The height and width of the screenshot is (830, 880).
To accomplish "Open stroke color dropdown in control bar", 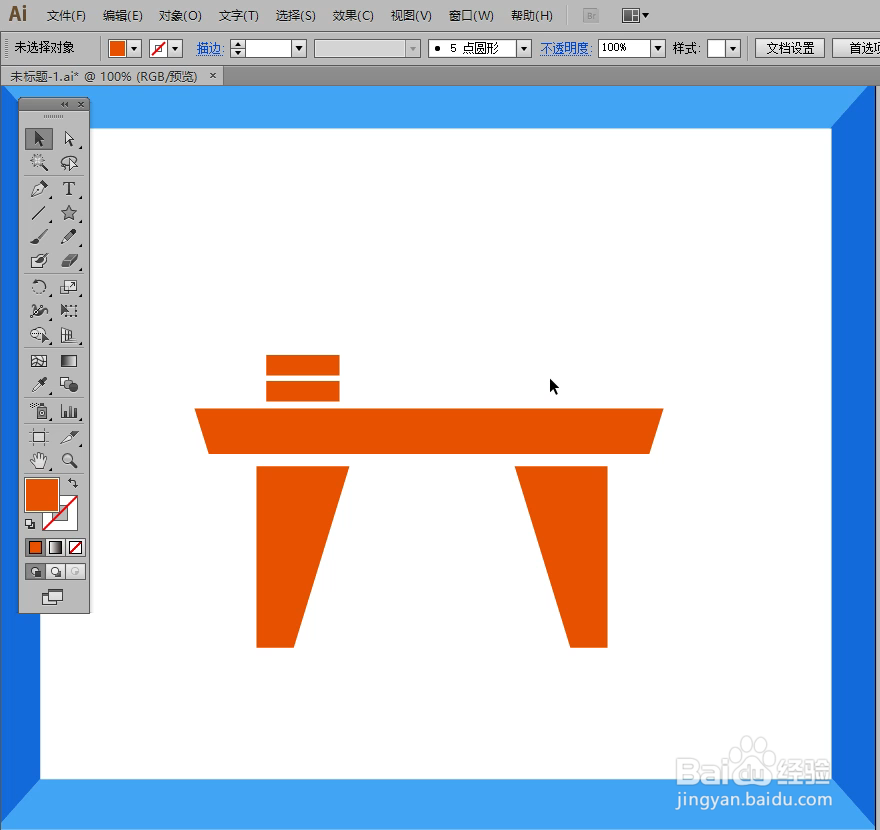I will tap(175, 49).
